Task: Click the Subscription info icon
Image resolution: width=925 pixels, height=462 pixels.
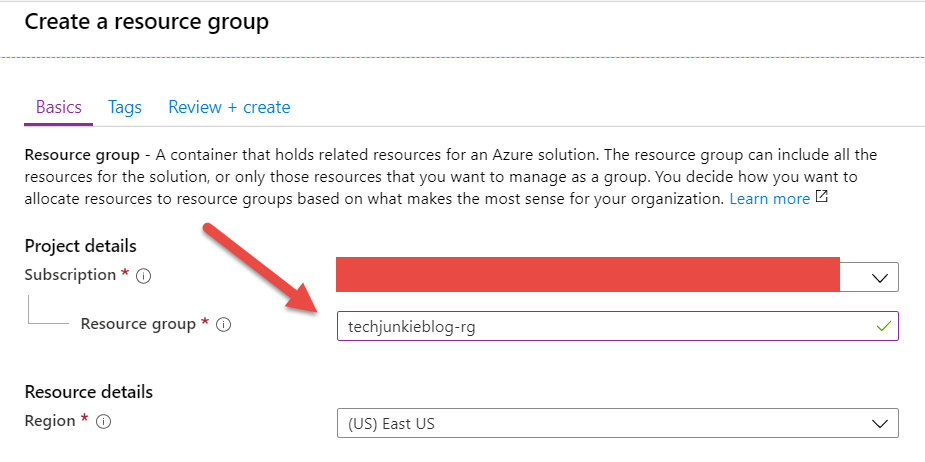Action: point(143,275)
